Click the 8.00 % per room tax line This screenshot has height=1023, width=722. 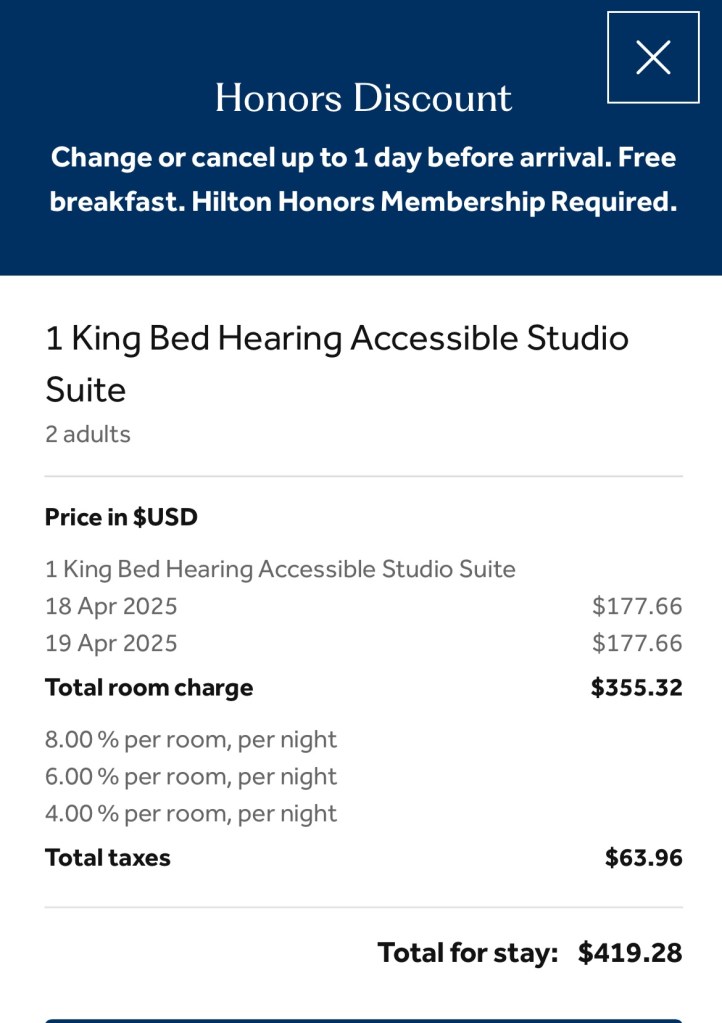click(x=191, y=740)
